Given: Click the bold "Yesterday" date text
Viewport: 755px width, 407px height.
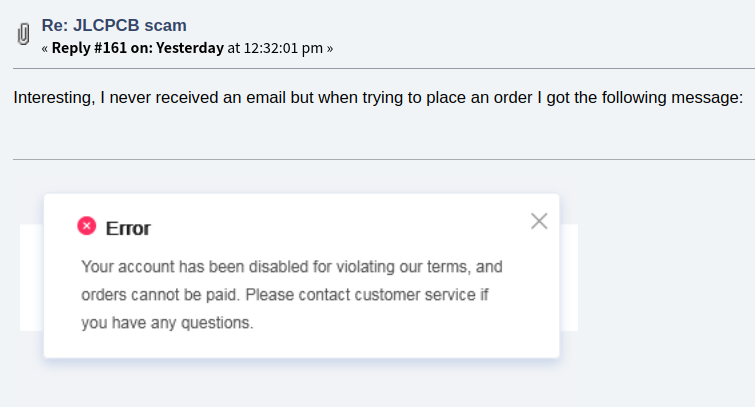Looking at the screenshot, I should 190,47.
